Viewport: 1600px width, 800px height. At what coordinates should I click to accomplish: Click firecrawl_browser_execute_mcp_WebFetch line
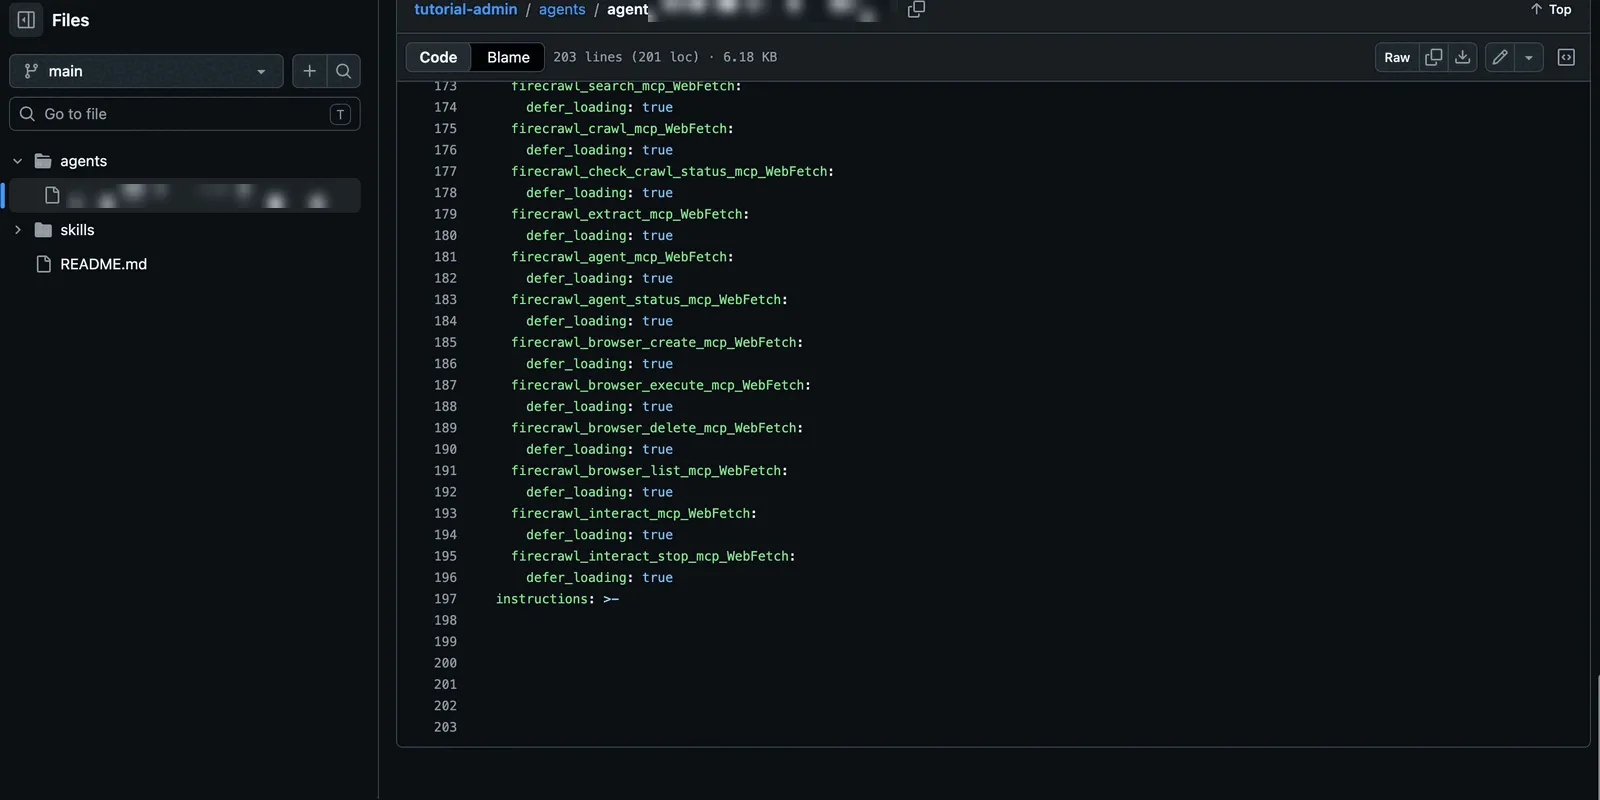(x=661, y=385)
